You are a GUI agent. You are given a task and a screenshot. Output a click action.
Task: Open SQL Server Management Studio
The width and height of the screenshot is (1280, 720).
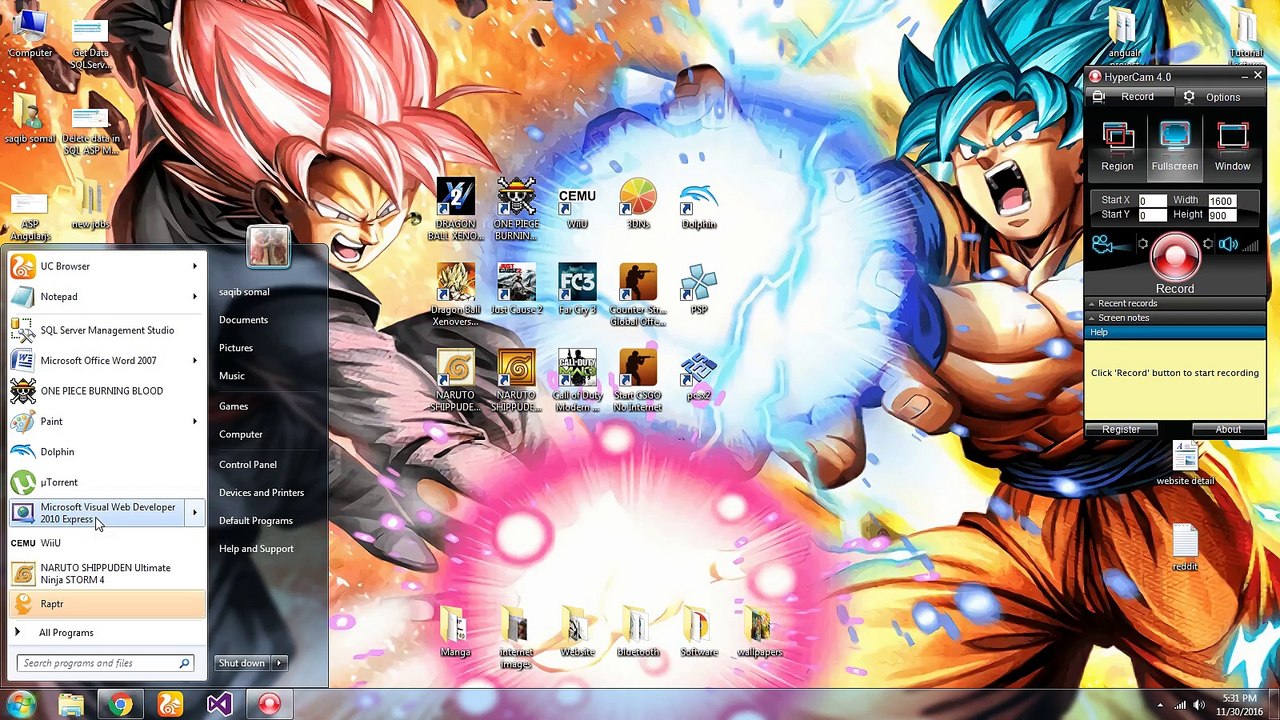[106, 330]
